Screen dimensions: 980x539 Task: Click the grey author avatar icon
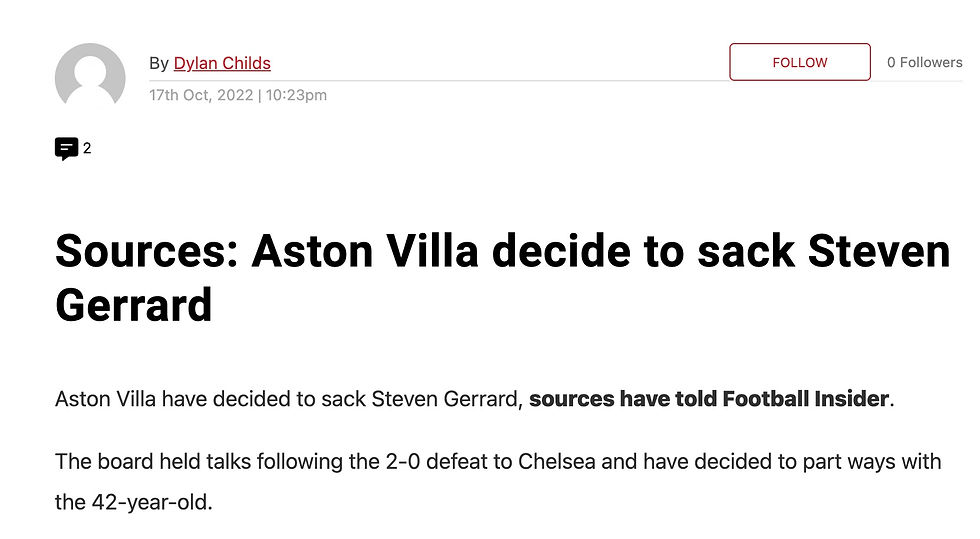pyautogui.click(x=90, y=78)
